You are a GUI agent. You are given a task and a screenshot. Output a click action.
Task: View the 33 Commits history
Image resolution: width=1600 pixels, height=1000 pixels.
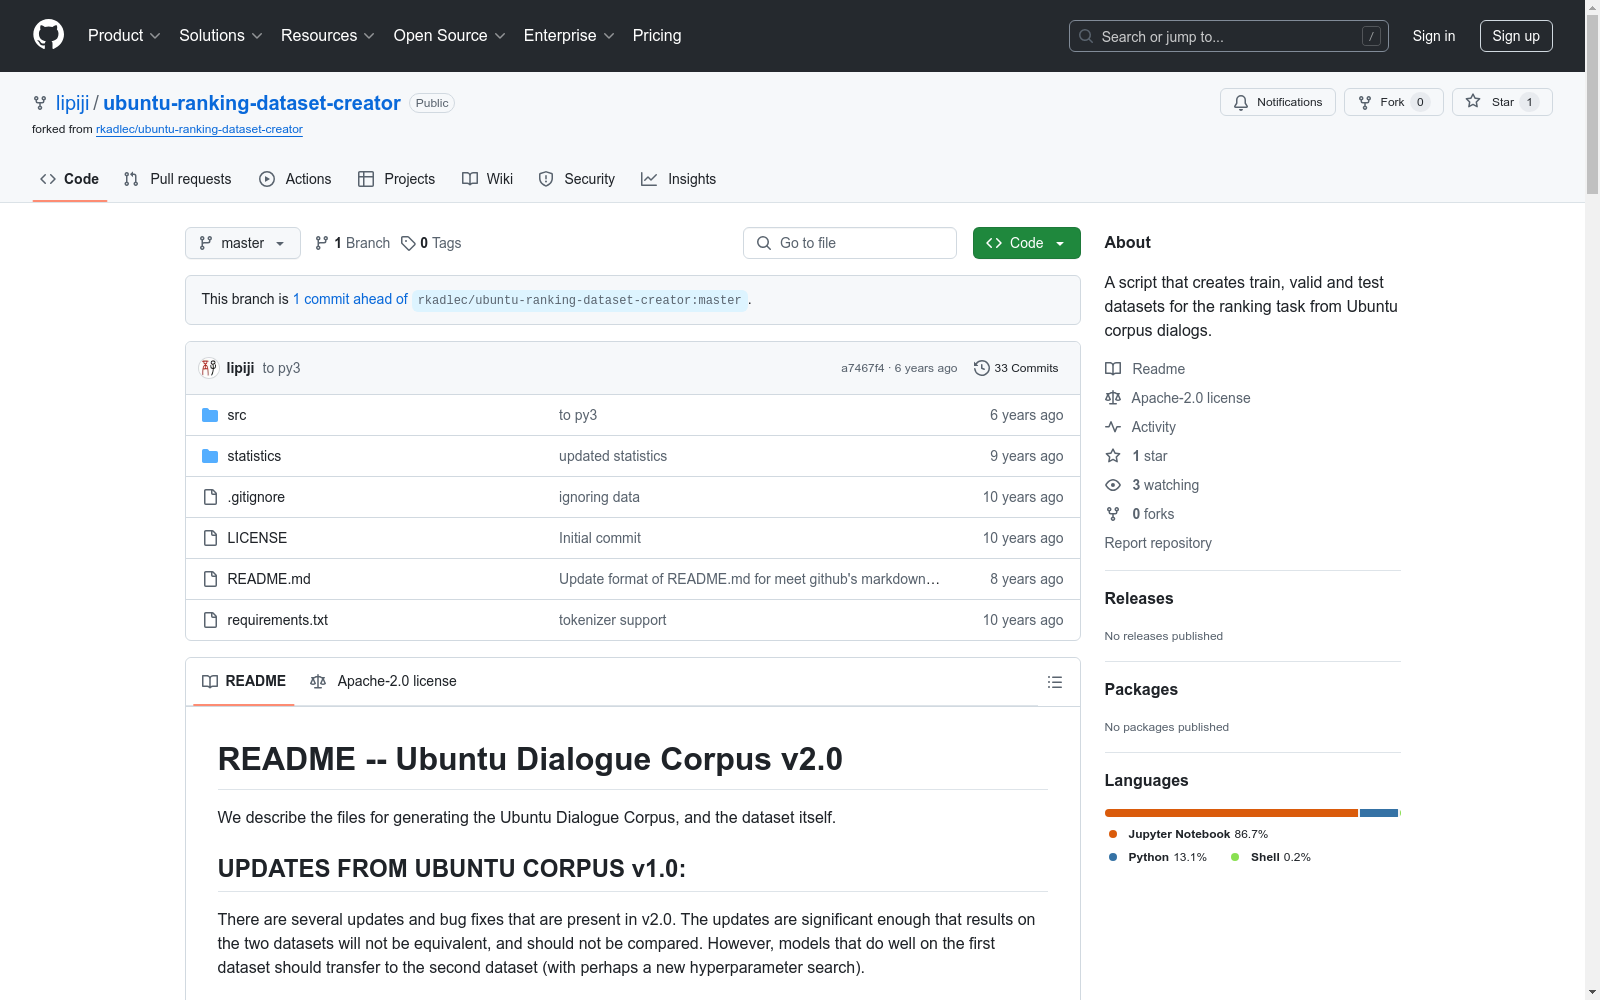pyautogui.click(x=1016, y=368)
